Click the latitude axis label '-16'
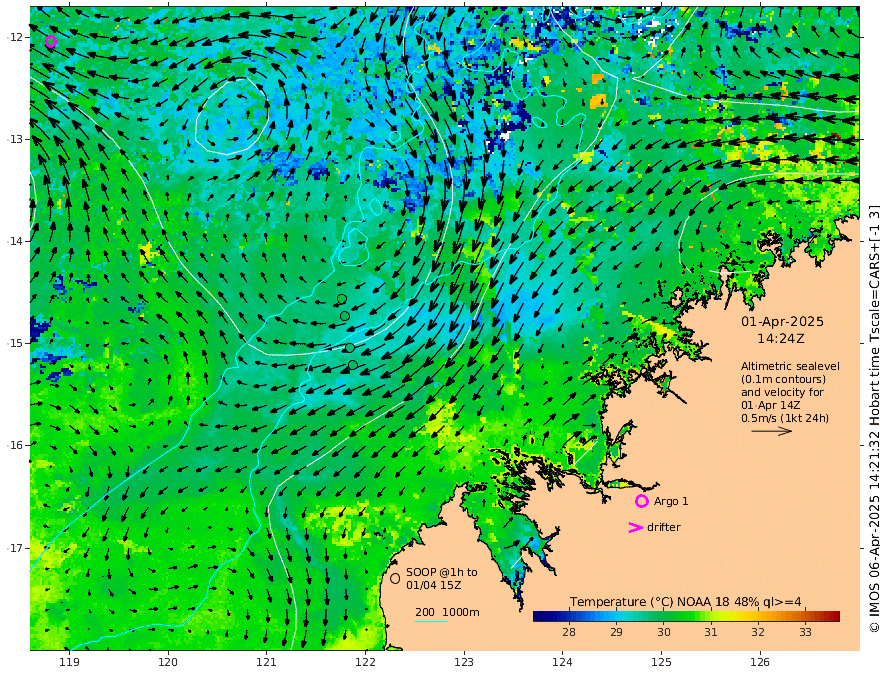880x680 pixels. click(x=15, y=445)
